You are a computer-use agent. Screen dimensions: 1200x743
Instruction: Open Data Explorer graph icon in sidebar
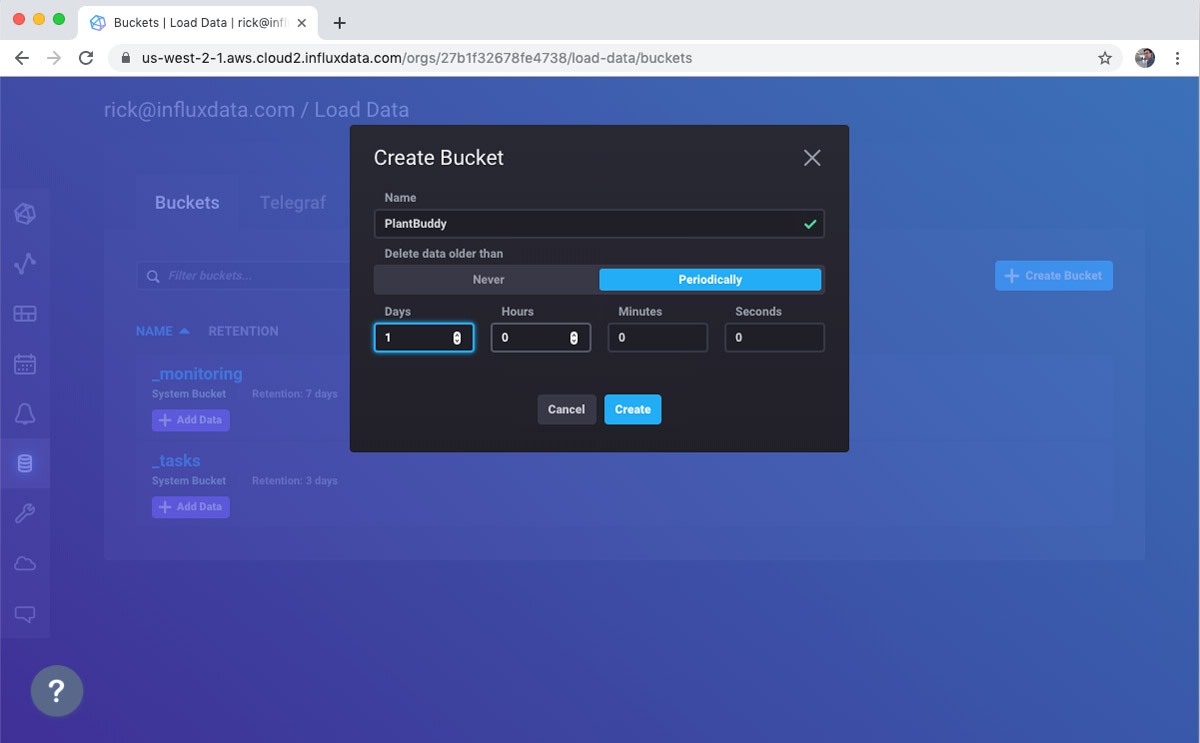[25, 263]
